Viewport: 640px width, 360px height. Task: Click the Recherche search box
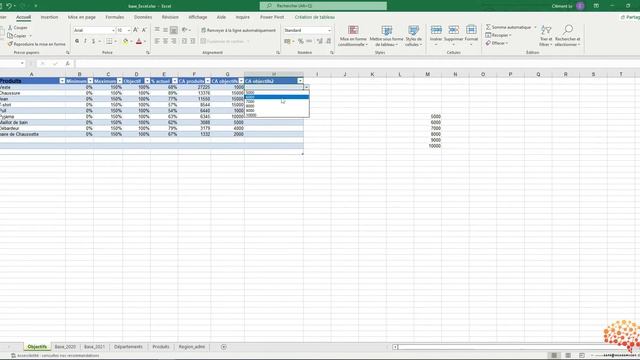(323, 6)
